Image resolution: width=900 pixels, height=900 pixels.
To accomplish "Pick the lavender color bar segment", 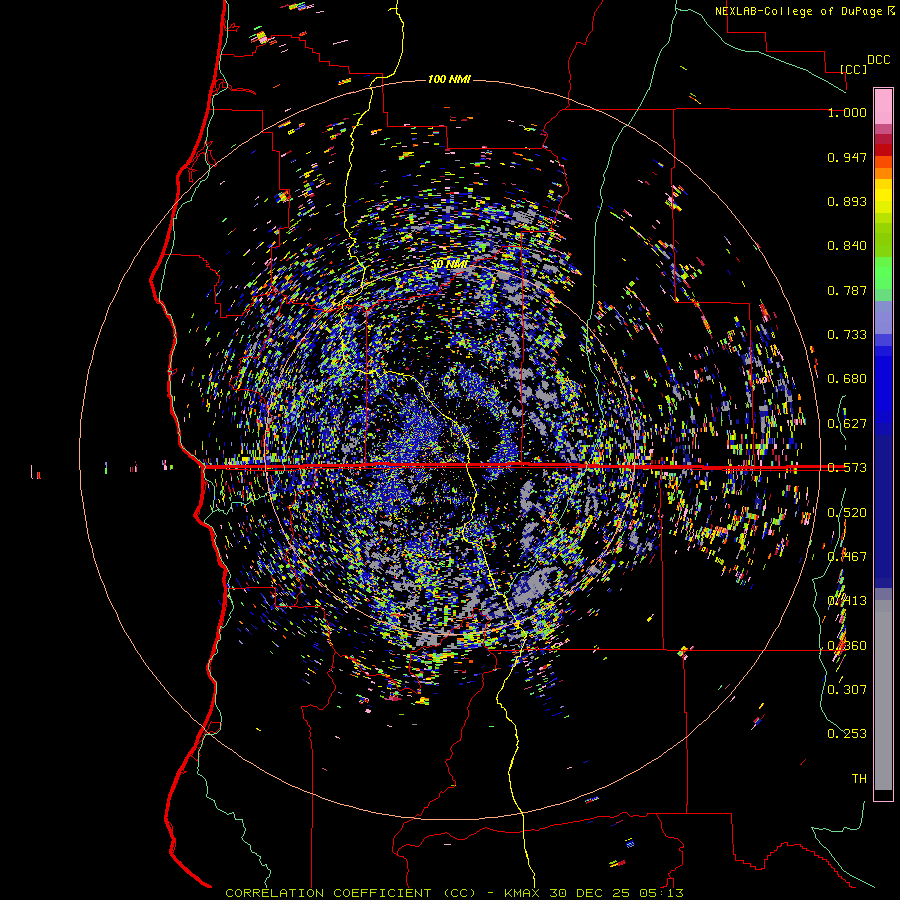I will click(x=883, y=317).
